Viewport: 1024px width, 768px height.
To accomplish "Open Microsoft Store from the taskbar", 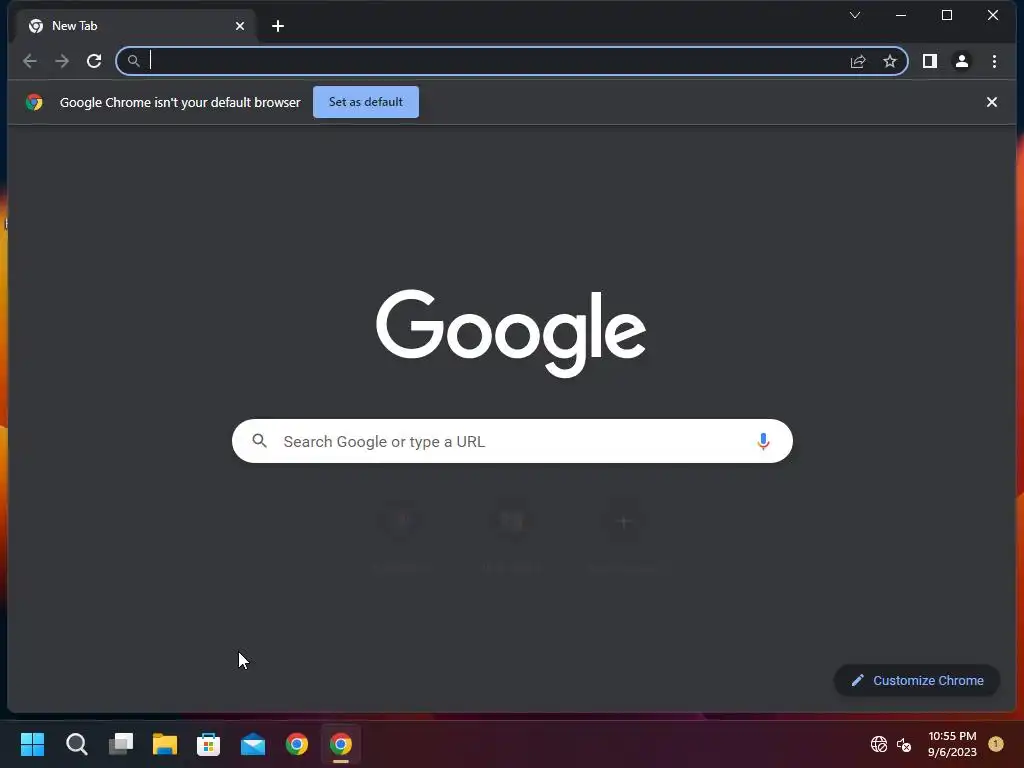I will click(x=208, y=744).
